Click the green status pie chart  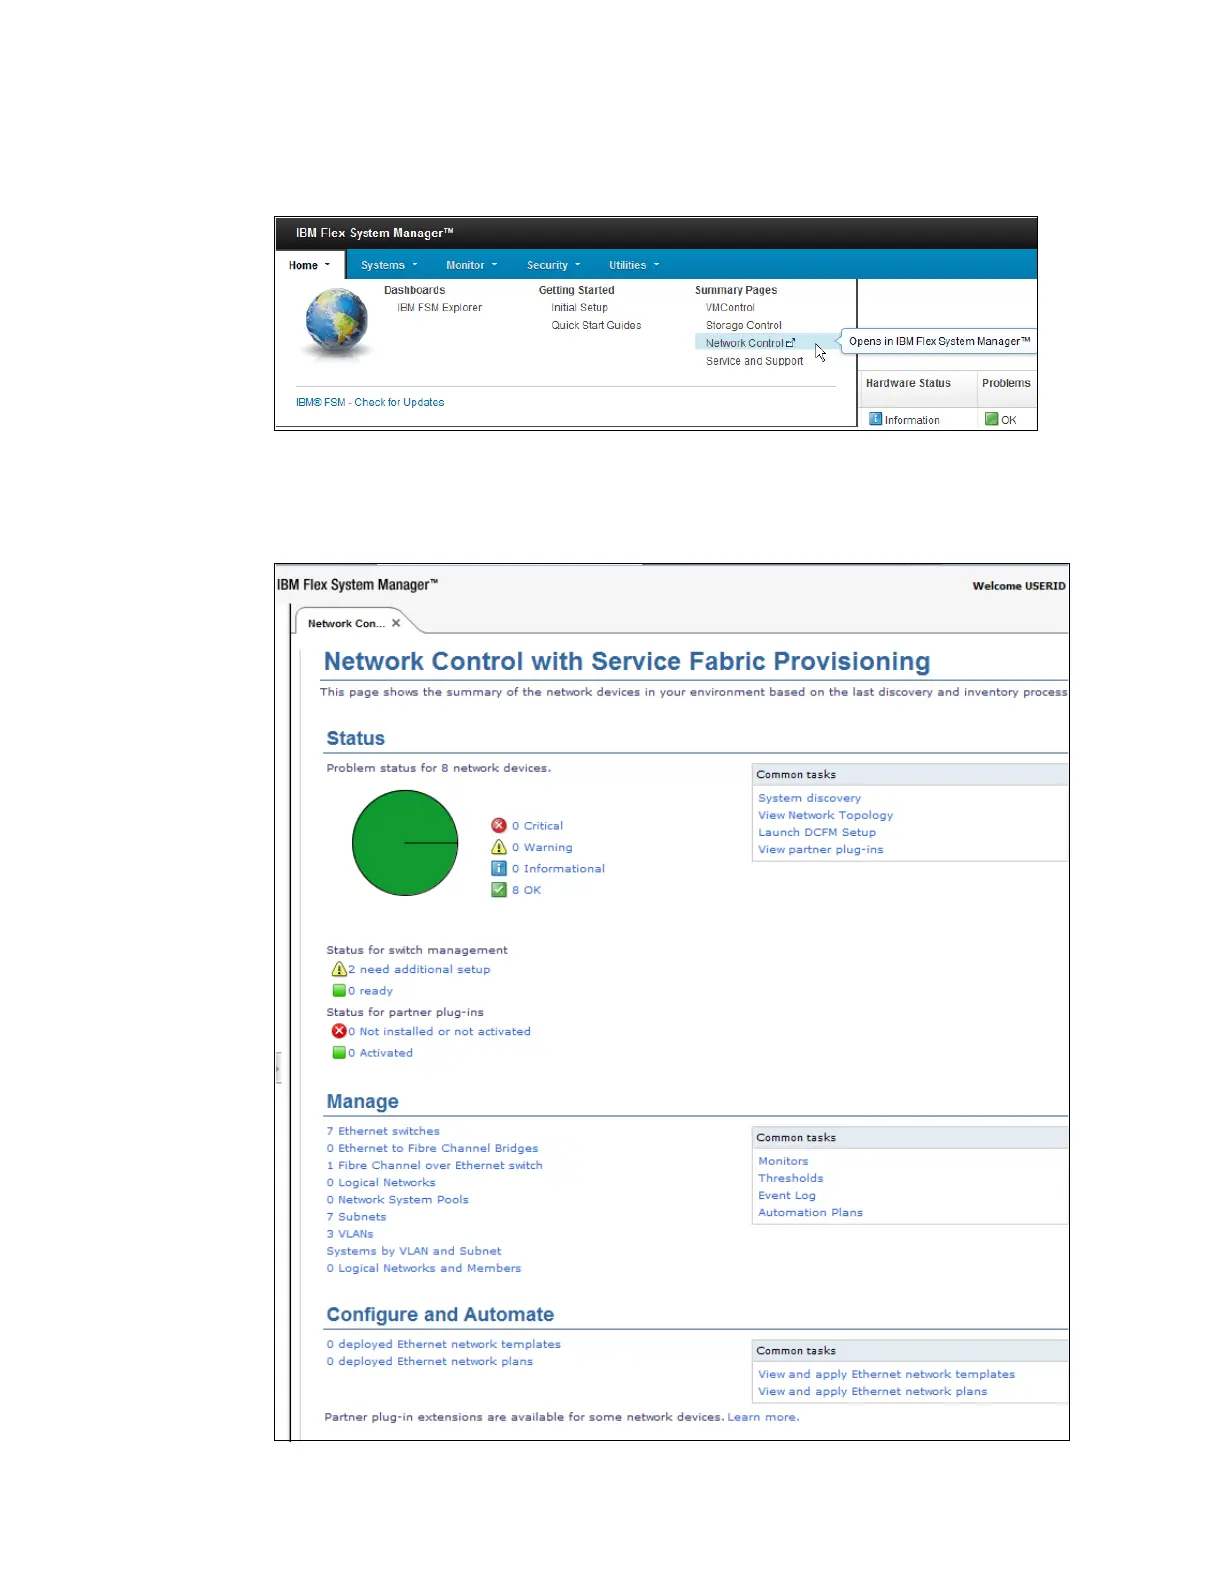click(405, 843)
